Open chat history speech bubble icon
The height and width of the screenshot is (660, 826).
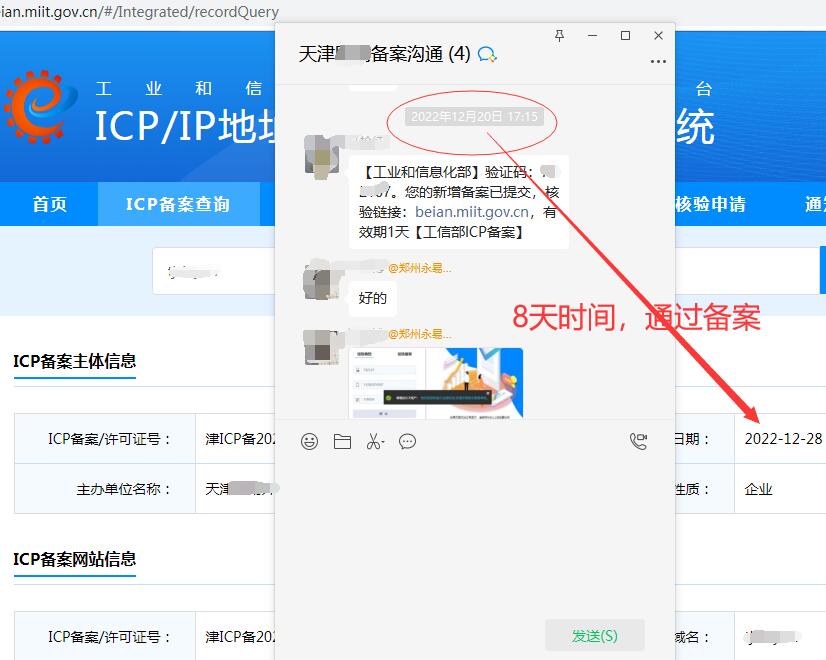(x=407, y=441)
